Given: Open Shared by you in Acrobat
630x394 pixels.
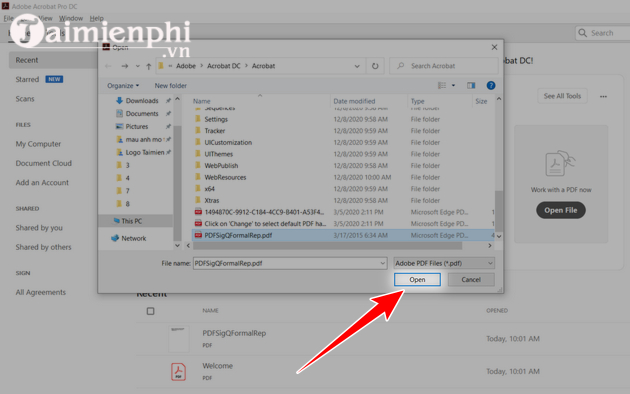Looking at the screenshot, I should click(x=39, y=228).
